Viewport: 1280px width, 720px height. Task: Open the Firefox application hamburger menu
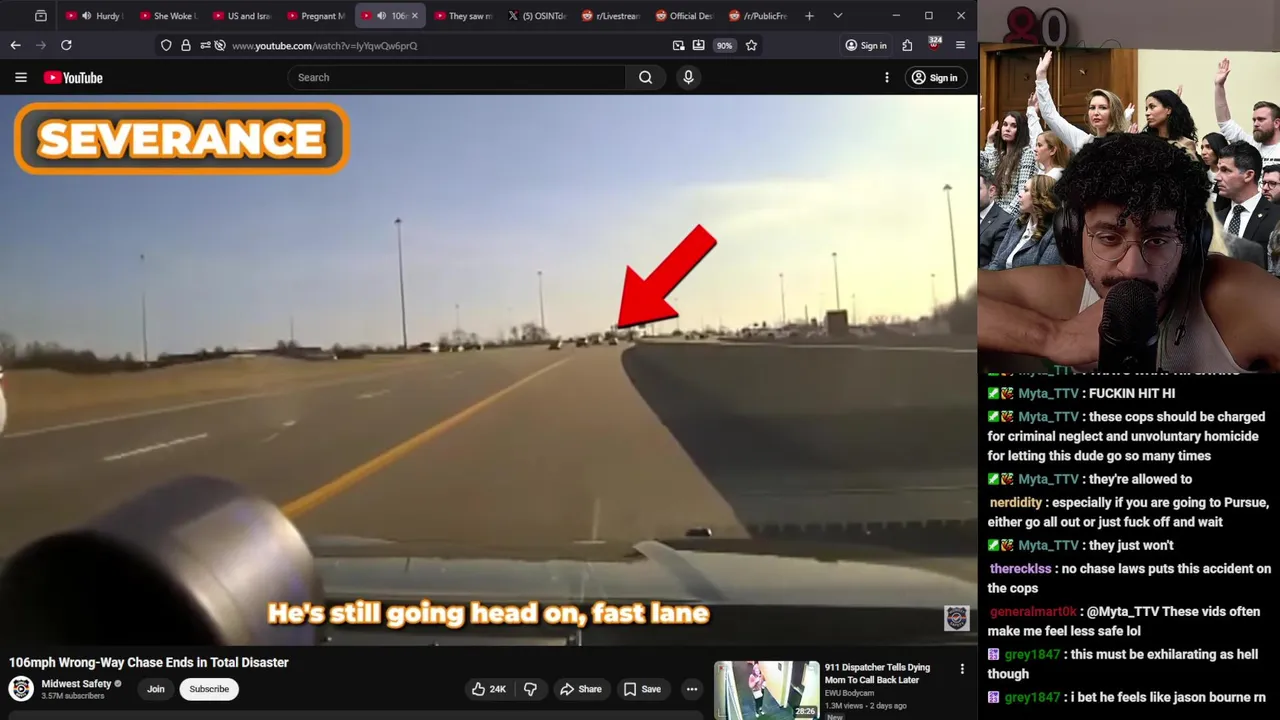pos(960,45)
